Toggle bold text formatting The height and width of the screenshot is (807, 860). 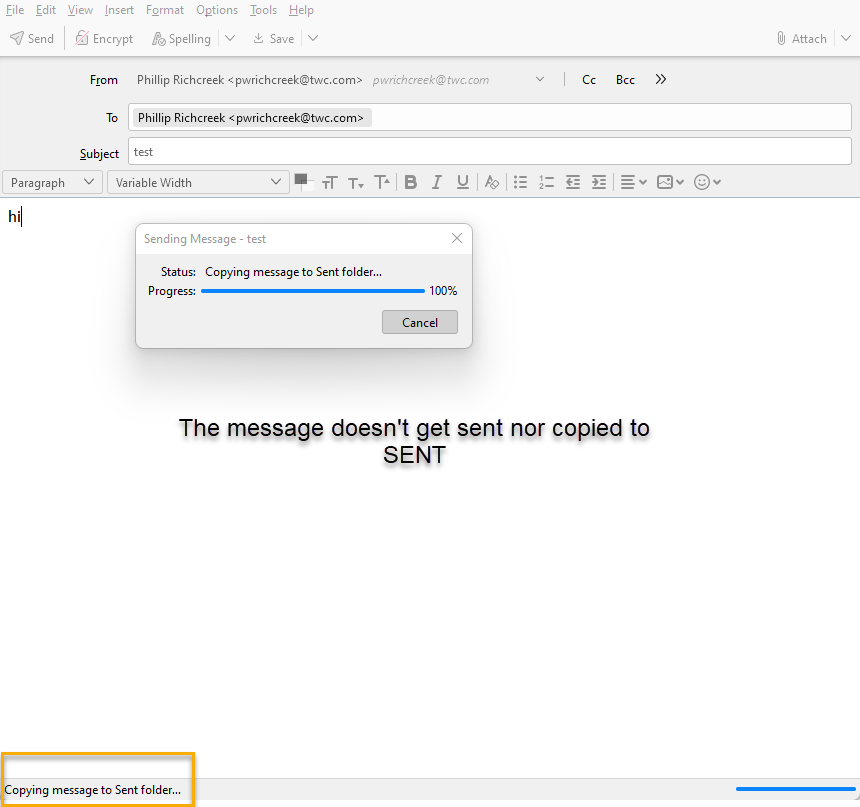click(410, 182)
